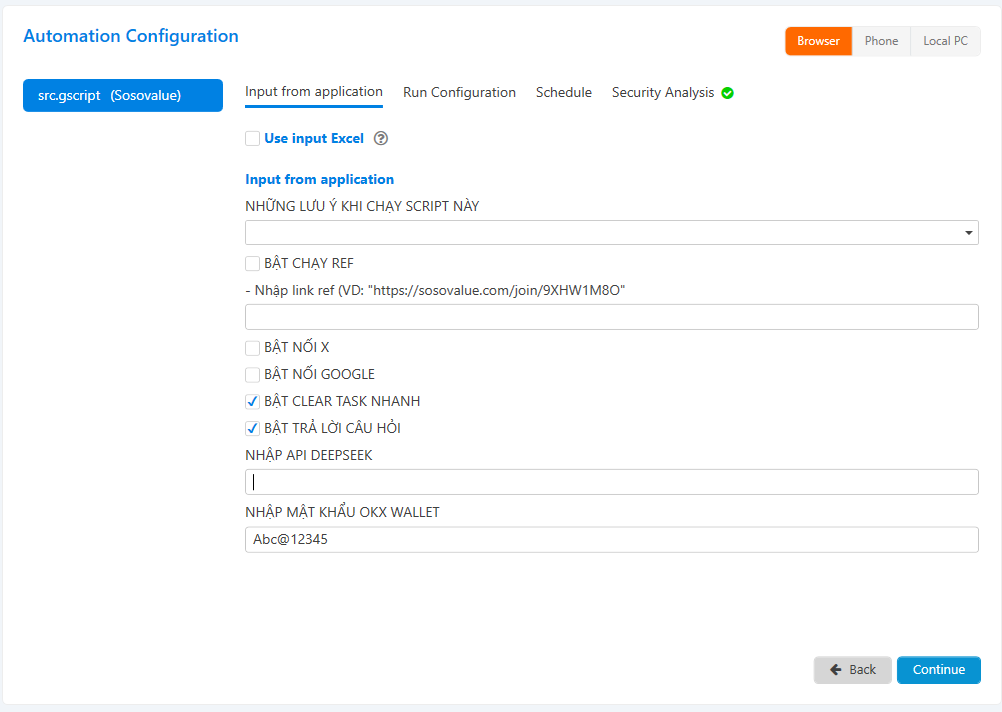This screenshot has height=712, width=1002.
Task: Enable the BẬT NỐI X checkbox
Action: (253, 348)
